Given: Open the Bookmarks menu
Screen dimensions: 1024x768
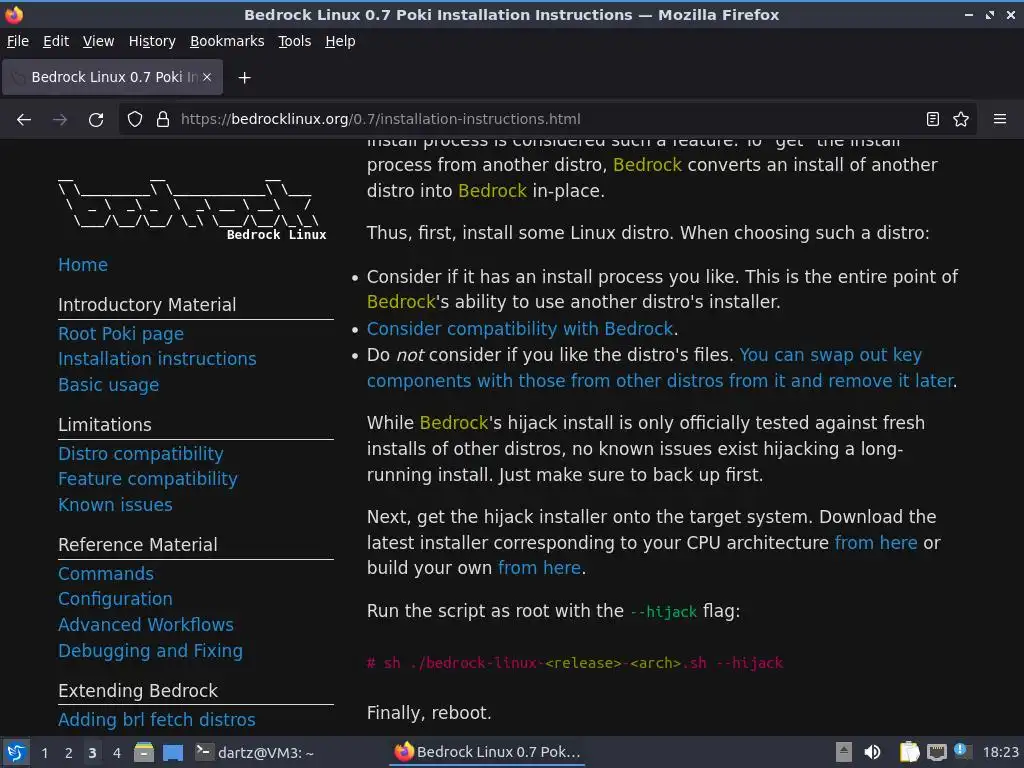Looking at the screenshot, I should tap(227, 41).
